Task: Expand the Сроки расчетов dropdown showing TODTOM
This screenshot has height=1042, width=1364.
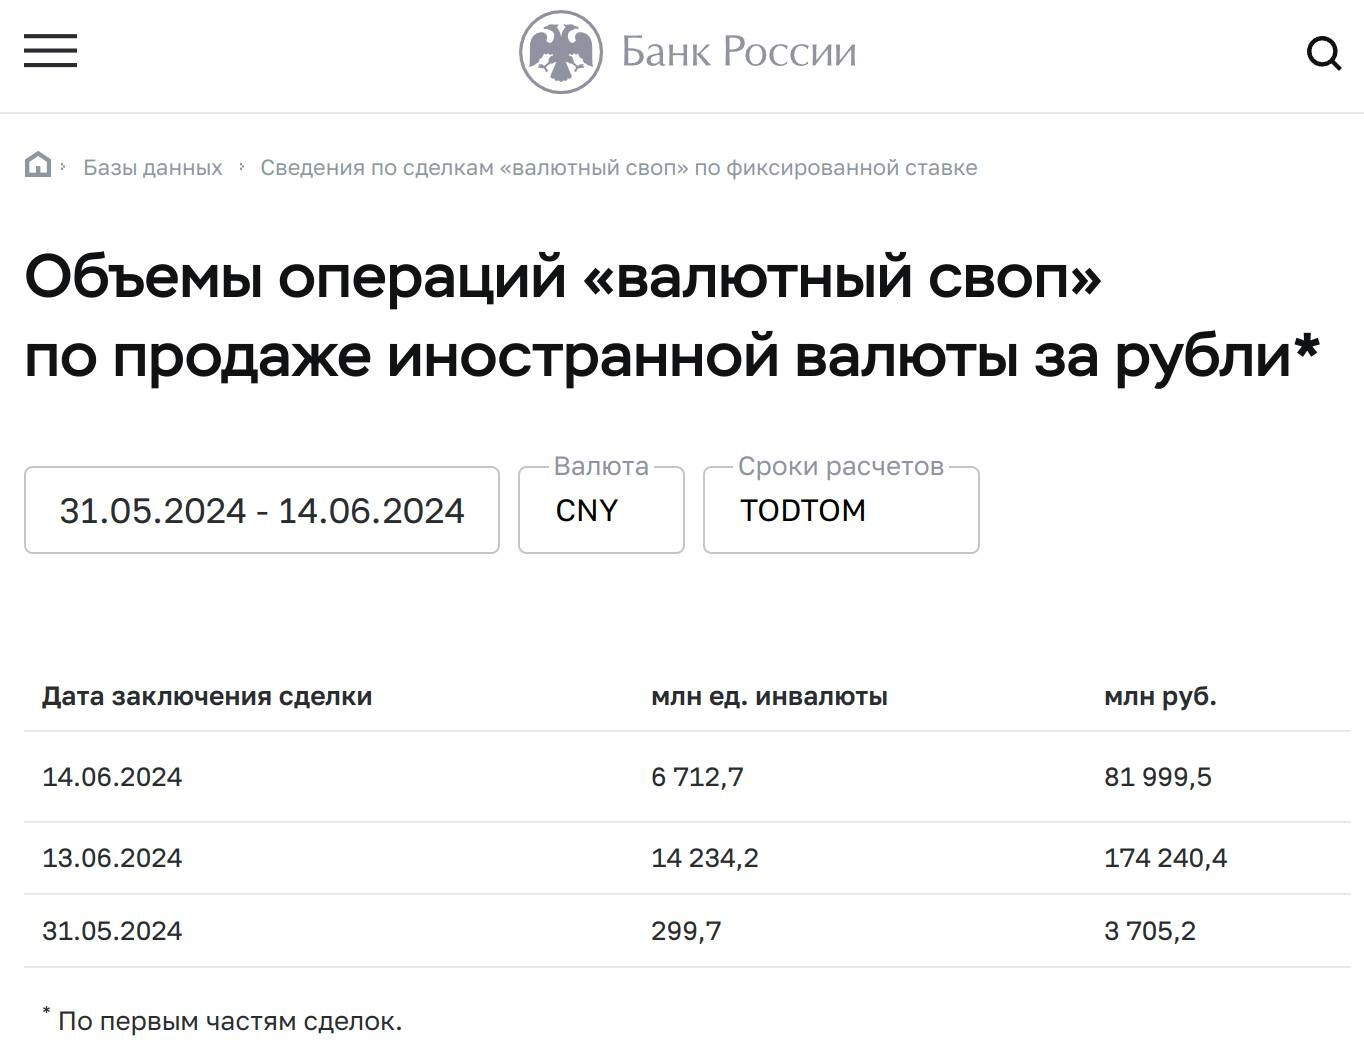Action: tap(841, 510)
